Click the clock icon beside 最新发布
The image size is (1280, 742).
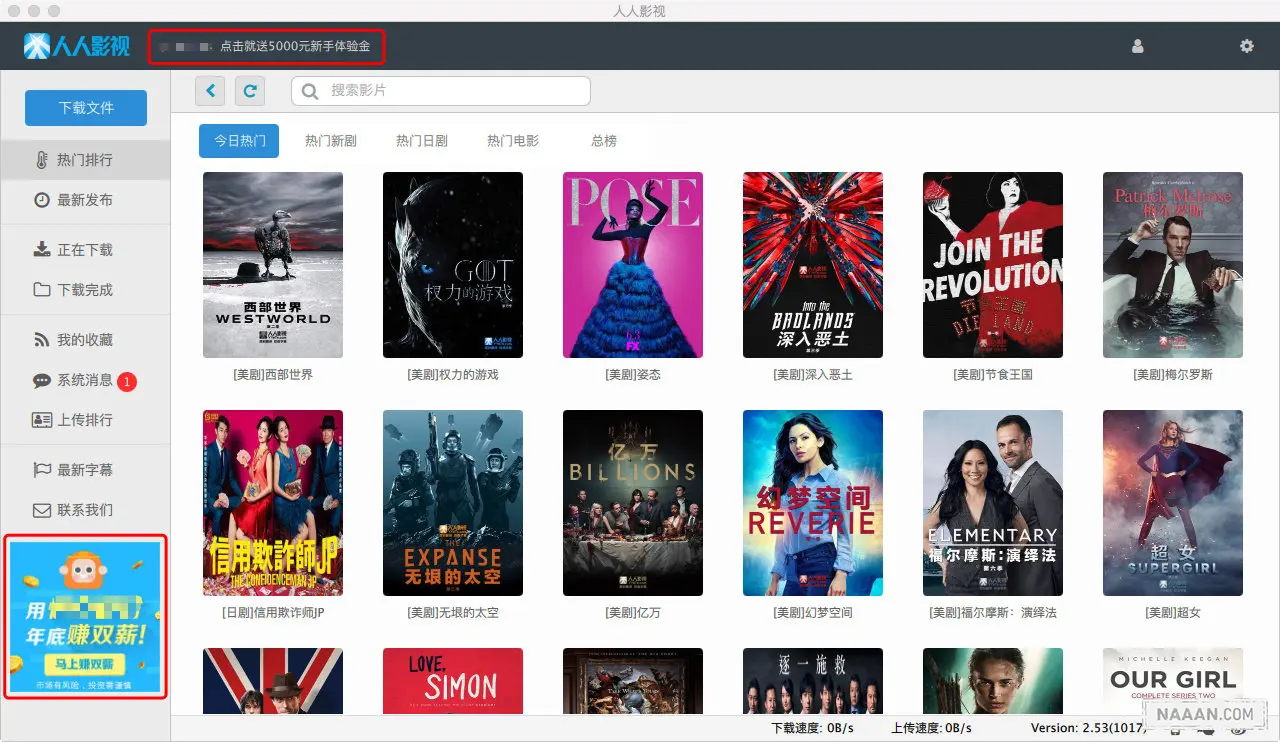click(41, 200)
